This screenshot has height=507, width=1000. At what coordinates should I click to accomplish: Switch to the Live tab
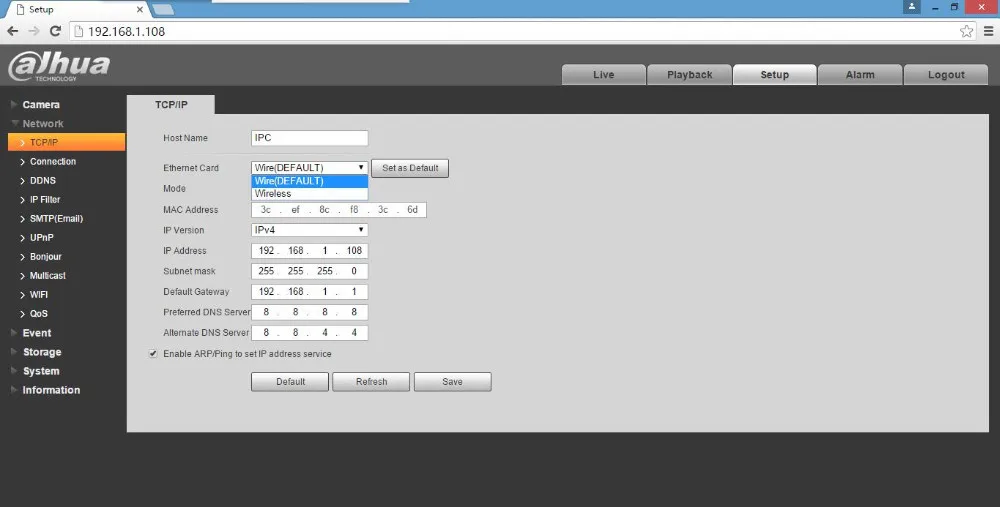(x=603, y=75)
